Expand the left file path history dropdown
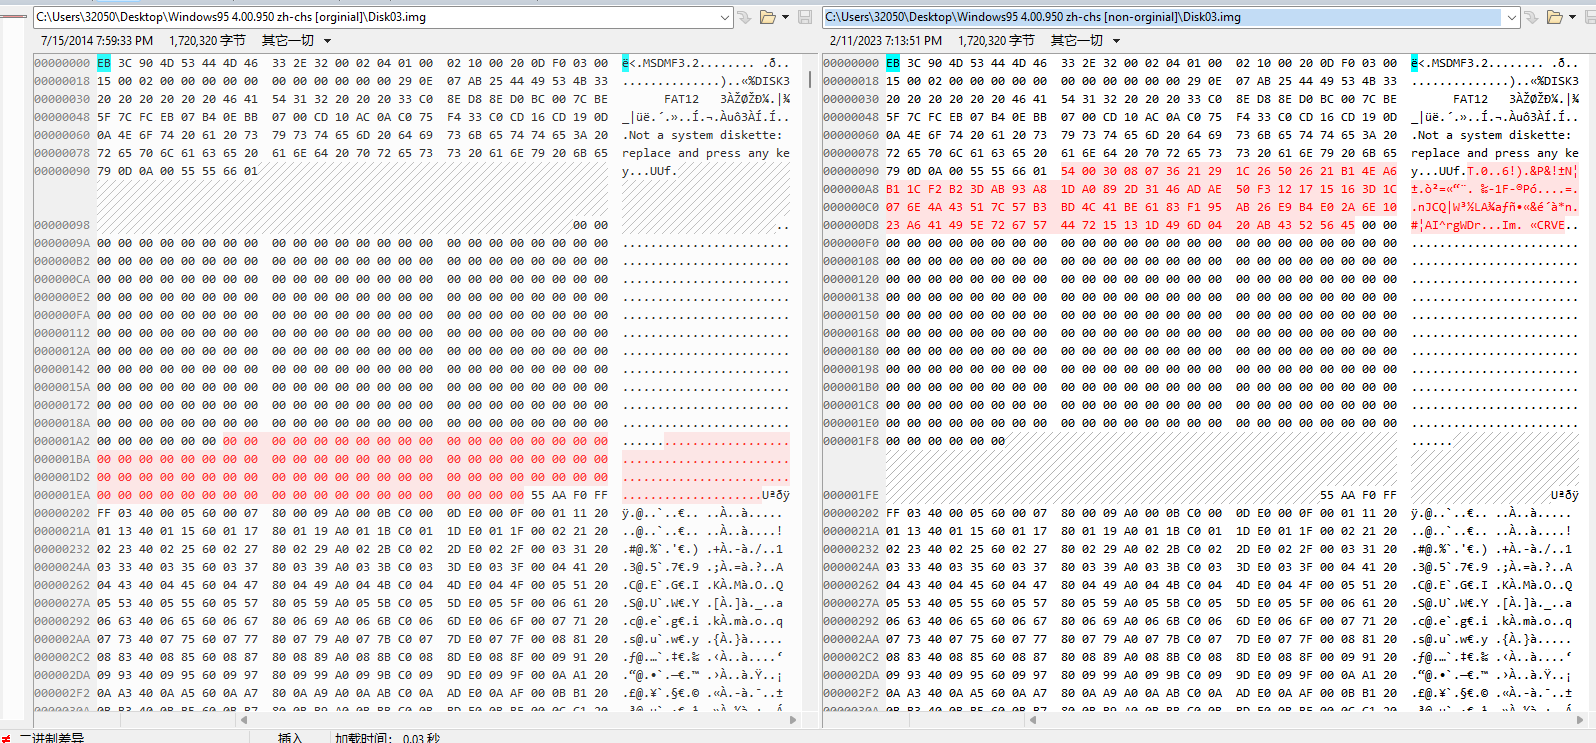 [x=725, y=17]
